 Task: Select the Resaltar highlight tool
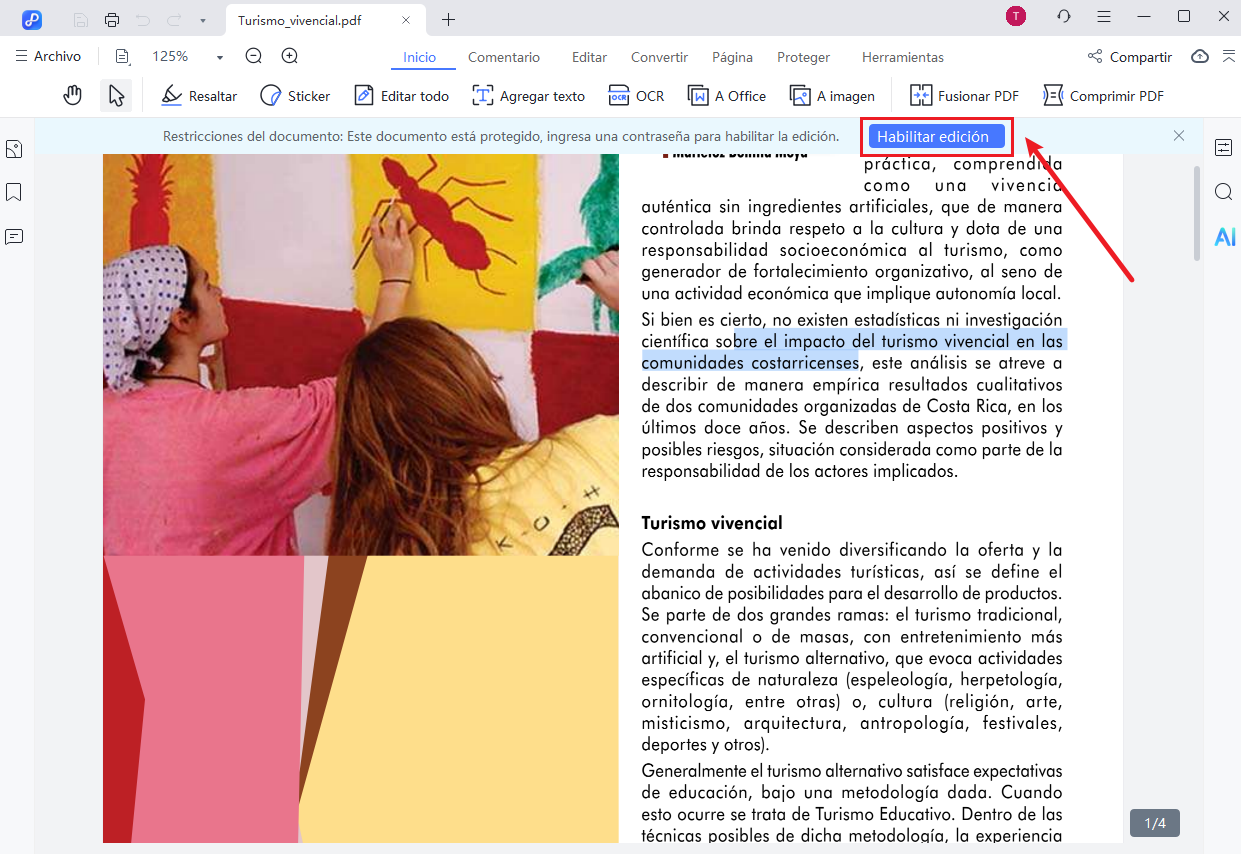(199, 95)
